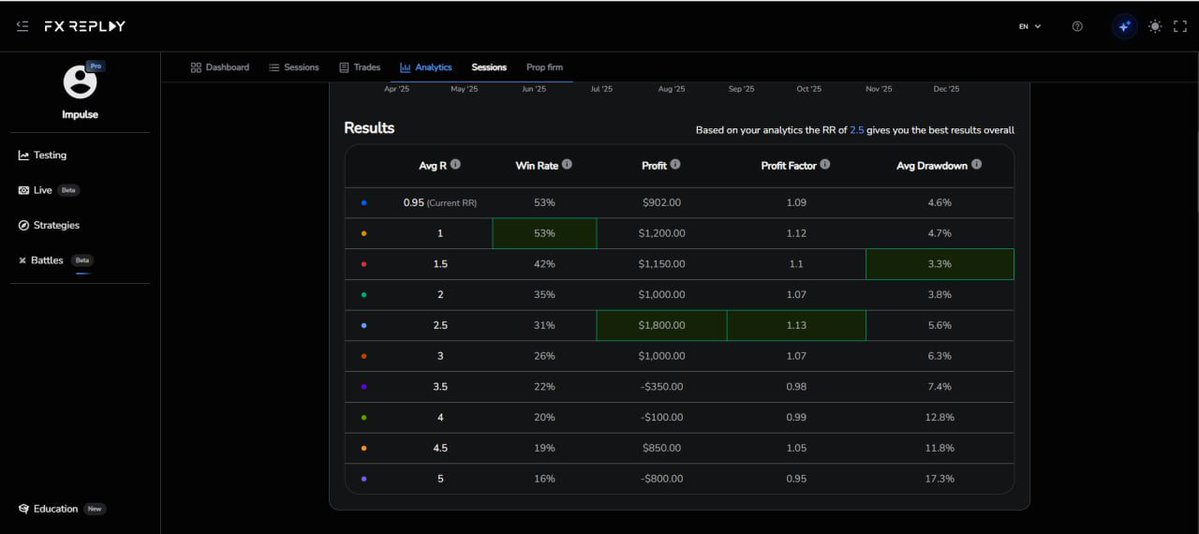Switch to the Trades tab
Image resolution: width=1199 pixels, height=534 pixels.
(x=360, y=67)
